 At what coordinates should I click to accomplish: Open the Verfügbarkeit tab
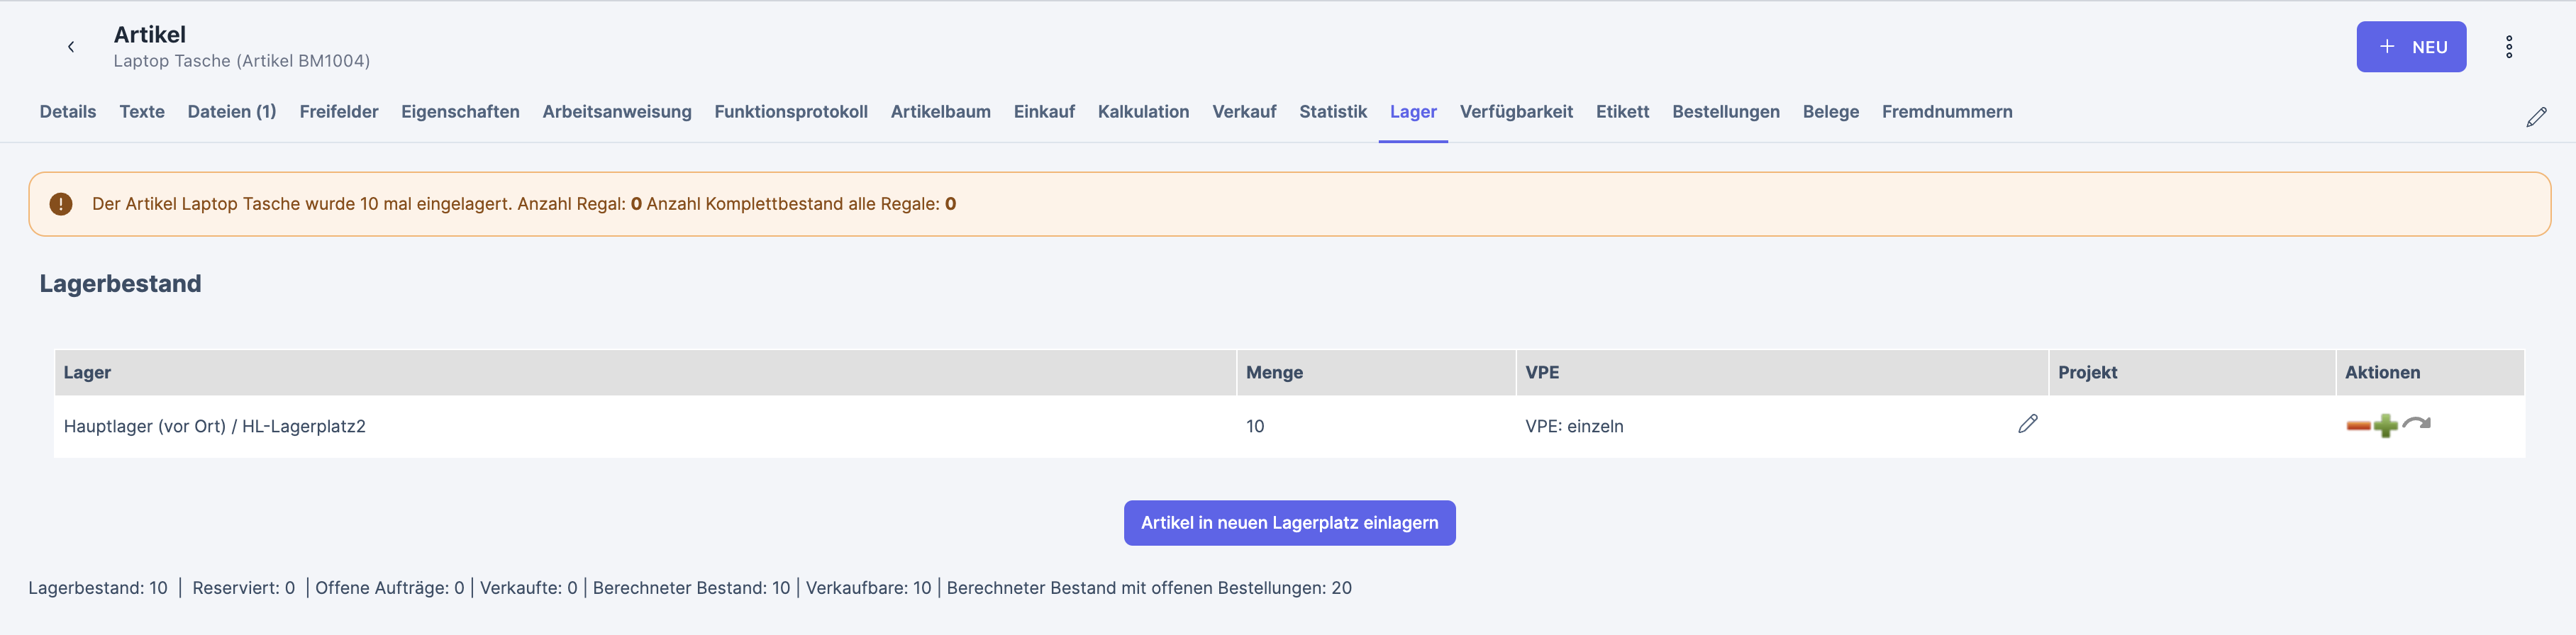tap(1515, 112)
